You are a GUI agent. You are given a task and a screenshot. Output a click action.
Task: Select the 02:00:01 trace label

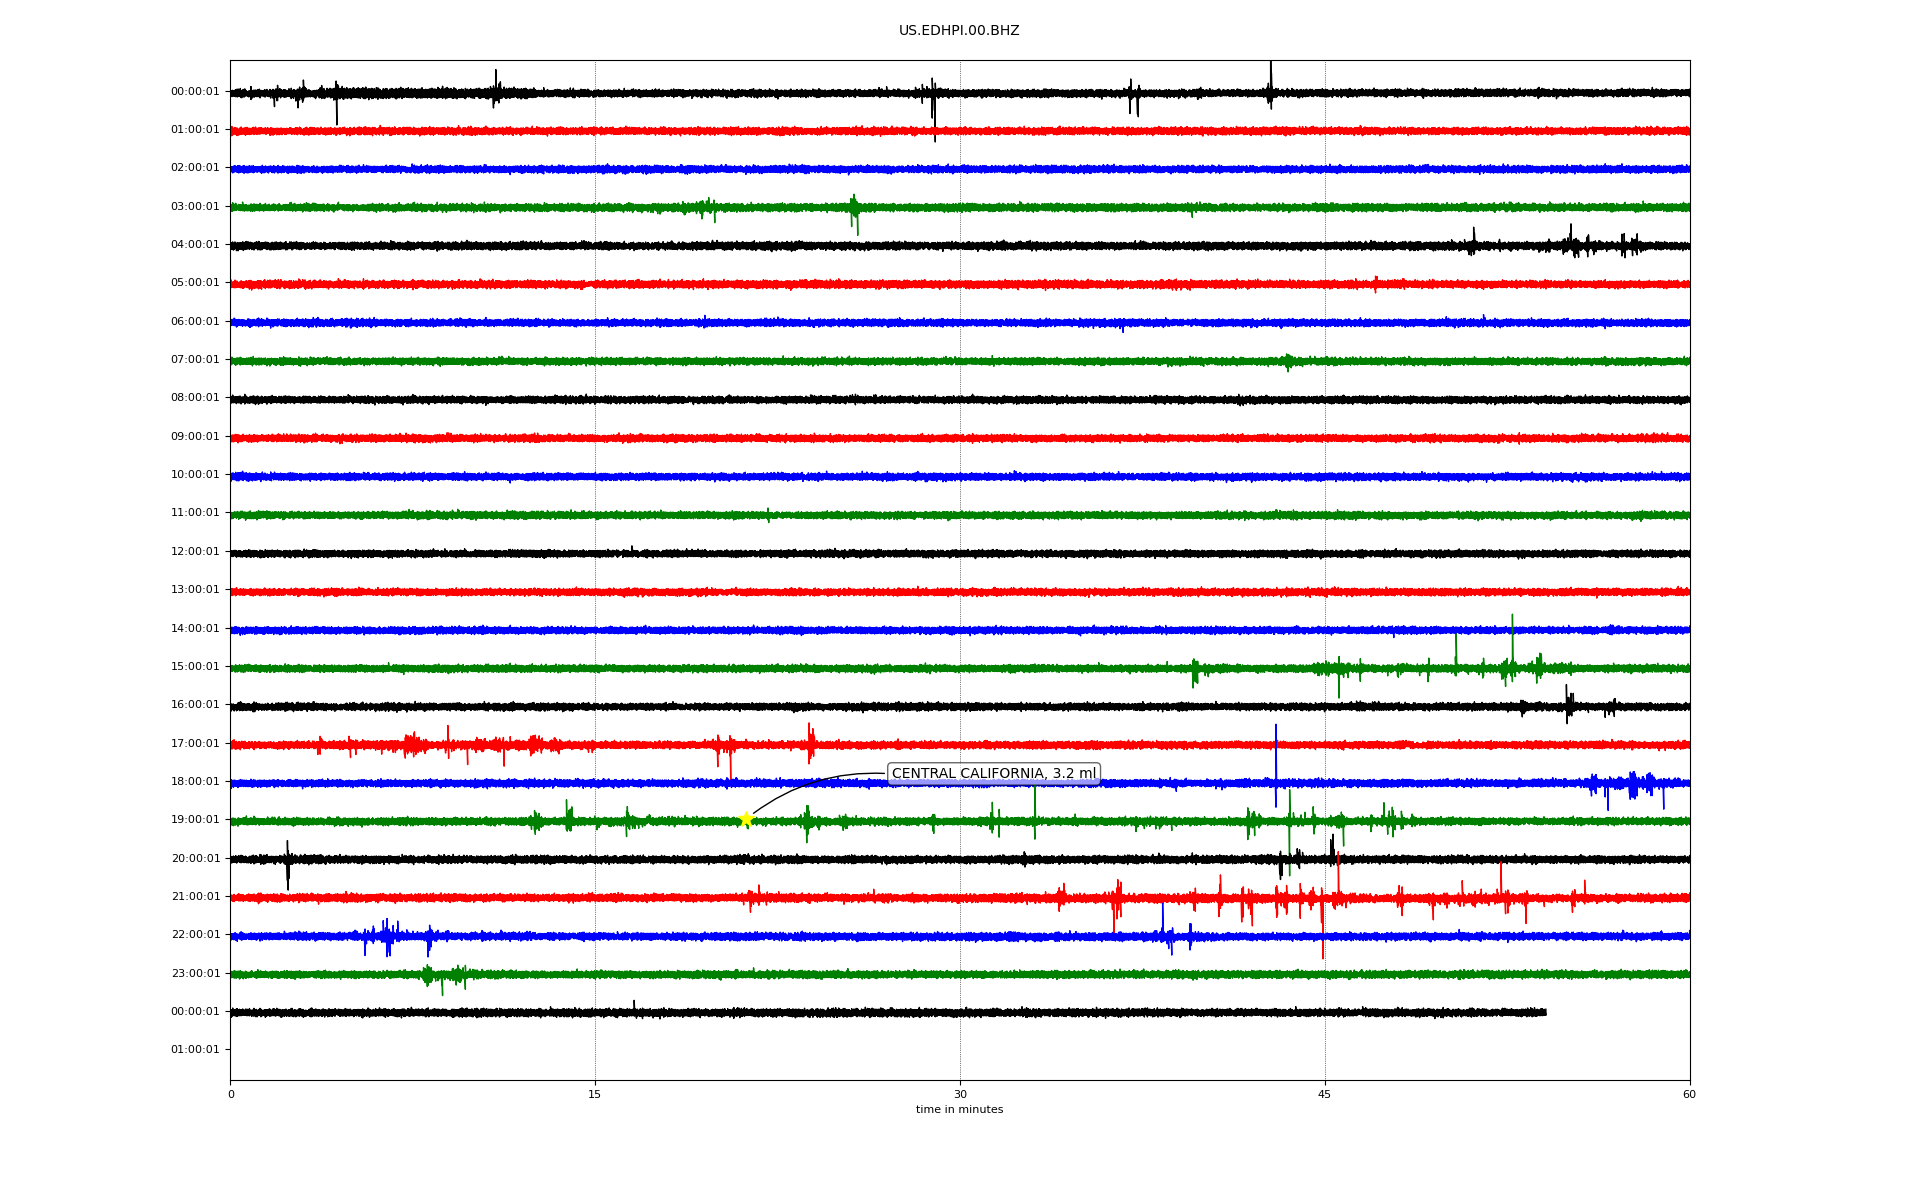[x=195, y=168]
